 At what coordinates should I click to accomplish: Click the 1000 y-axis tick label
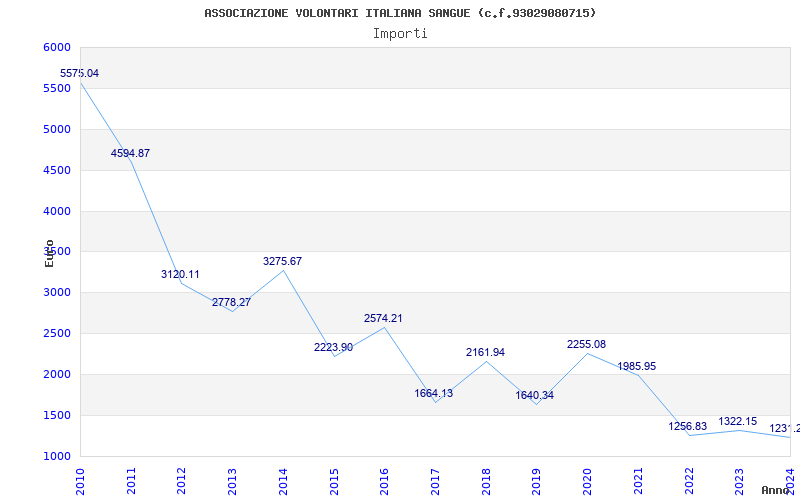56,456
